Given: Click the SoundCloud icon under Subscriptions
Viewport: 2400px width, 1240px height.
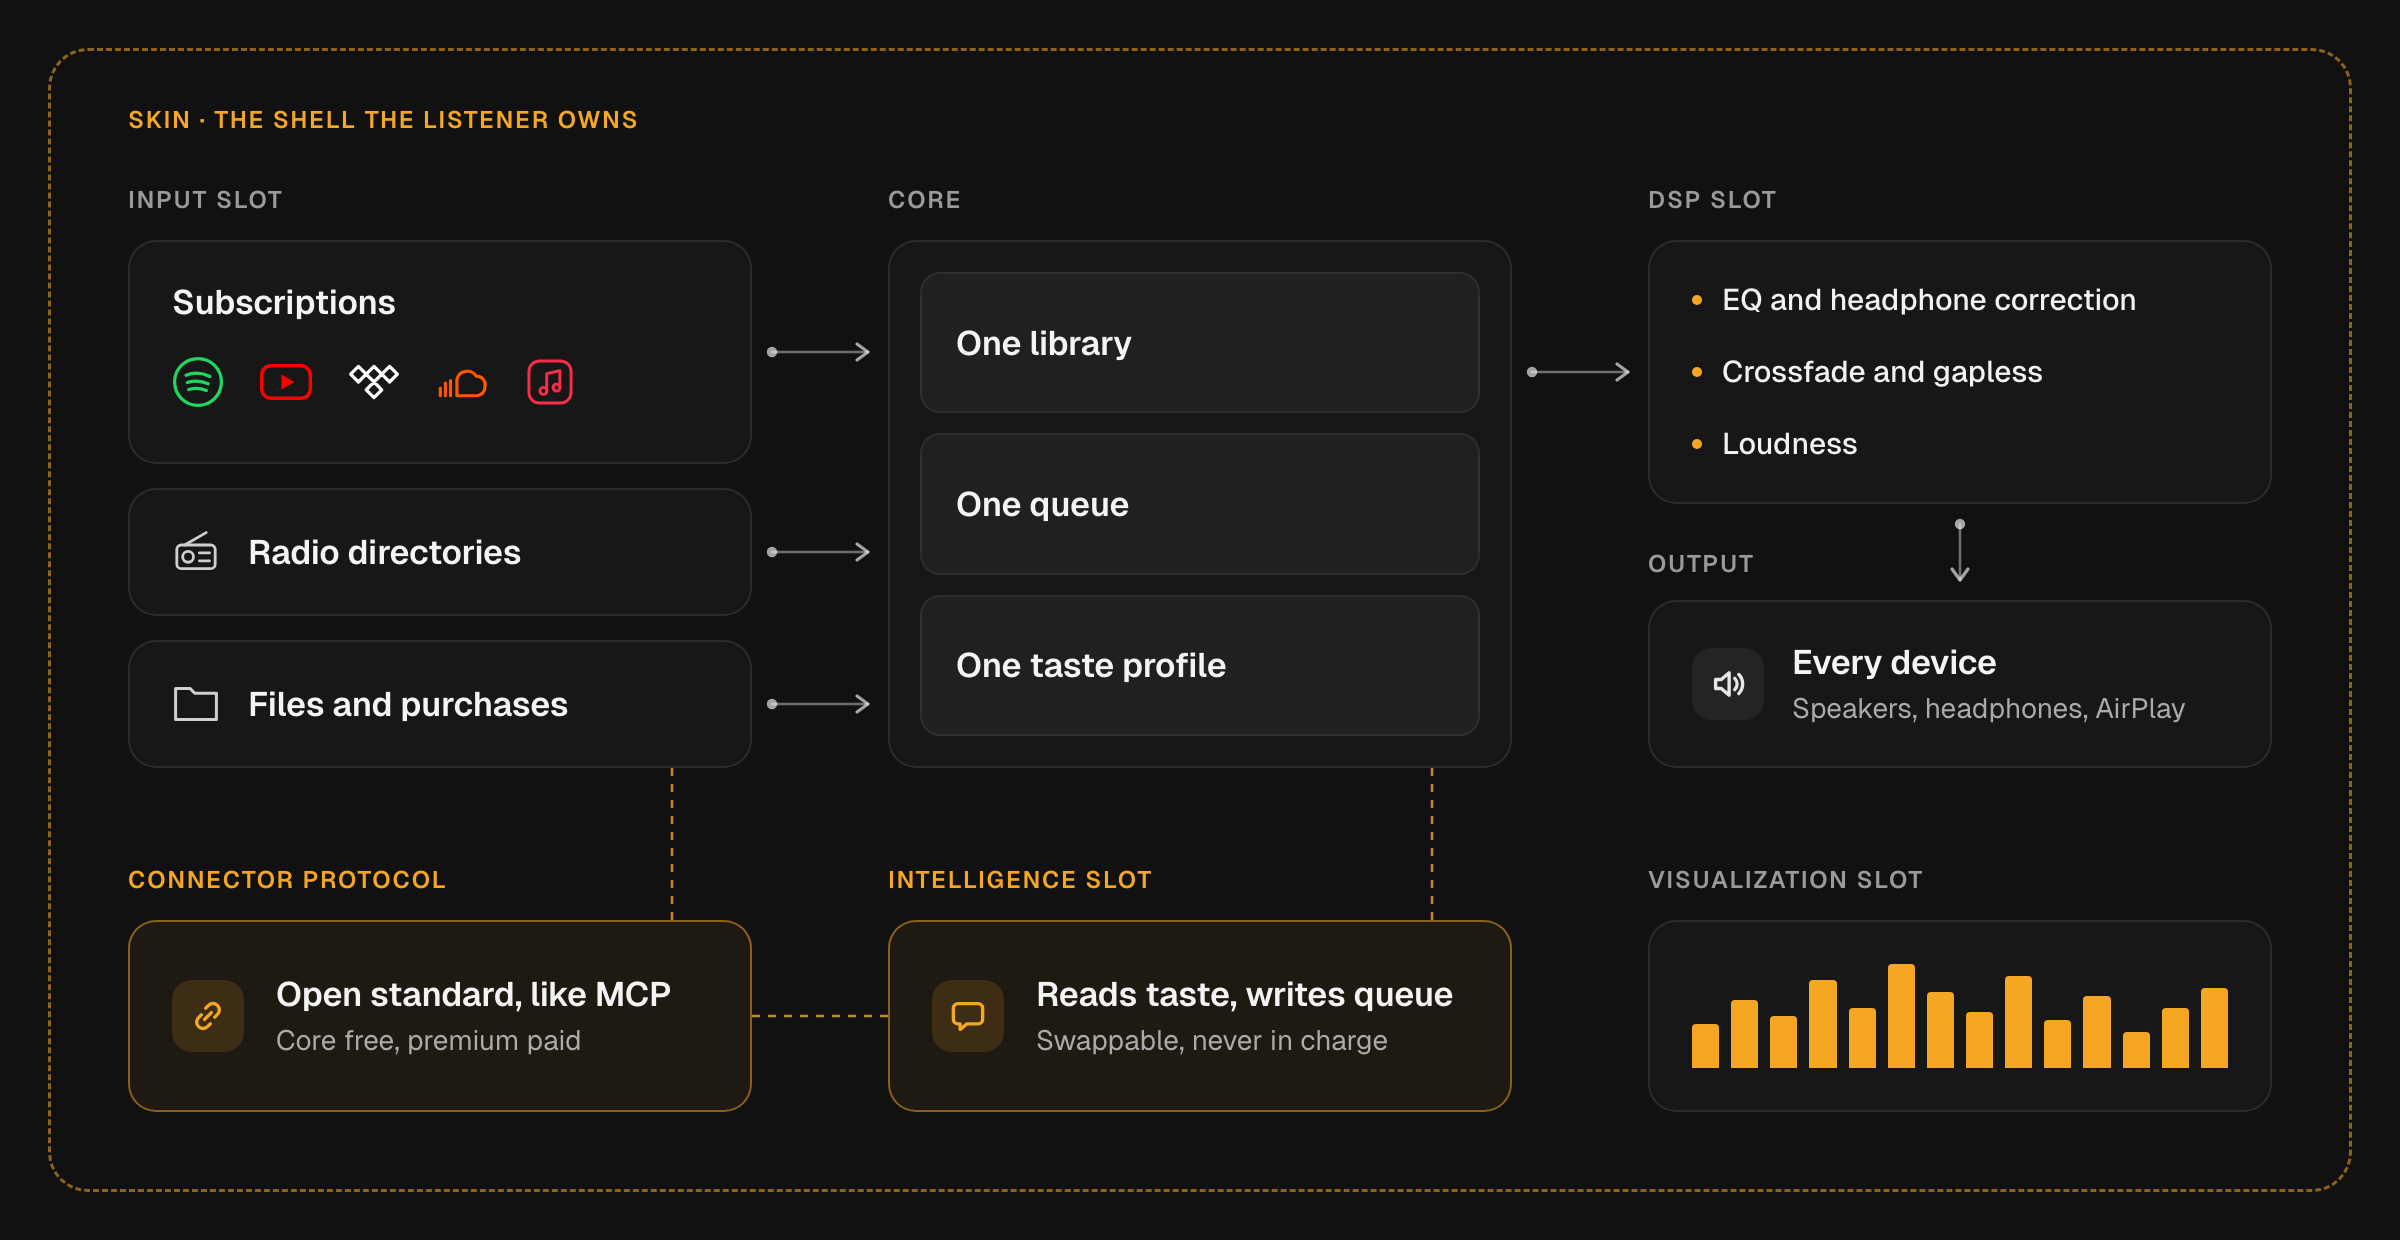Looking at the screenshot, I should pyautogui.click(x=462, y=384).
